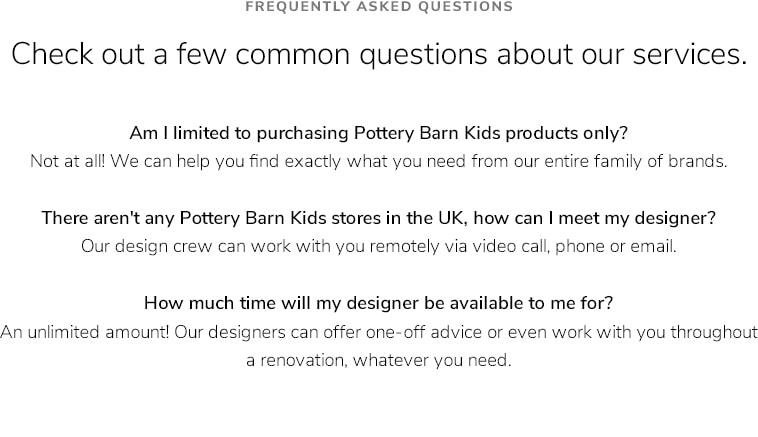The height and width of the screenshot is (437, 758).
Task: Click the Frequently Asked Questions heading
Action: tap(379, 7)
